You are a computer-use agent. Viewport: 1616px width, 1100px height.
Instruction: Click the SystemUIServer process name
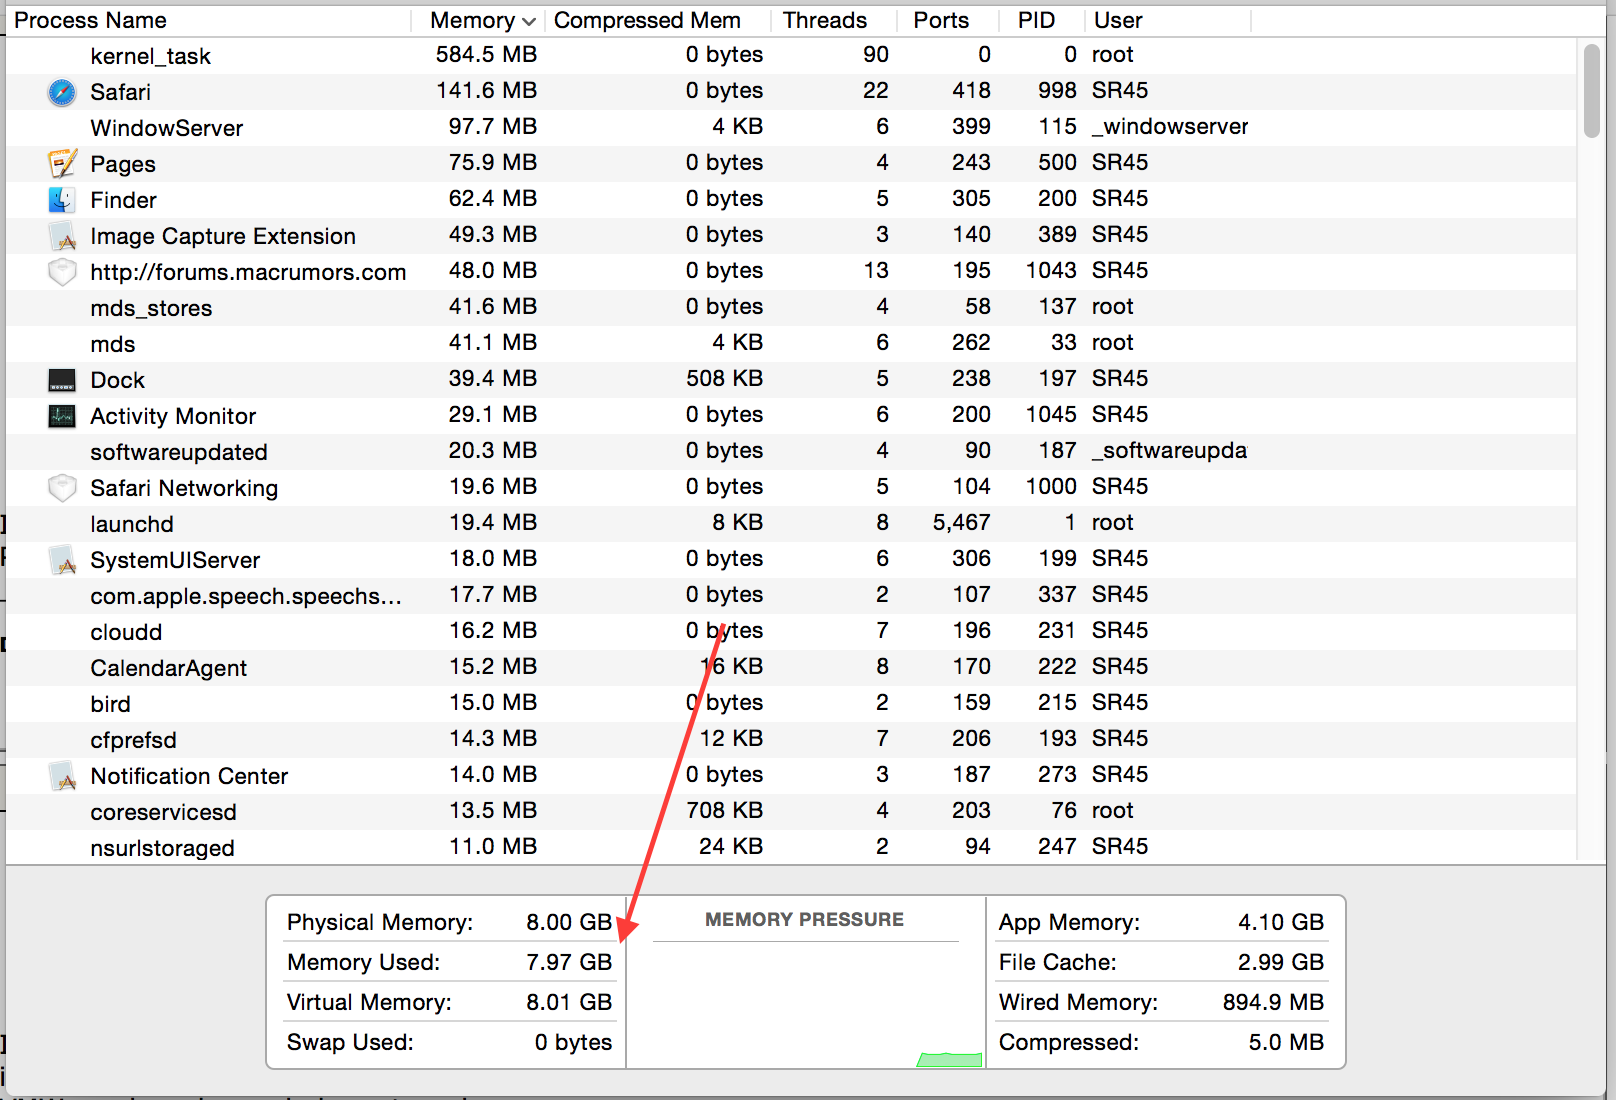(x=175, y=560)
